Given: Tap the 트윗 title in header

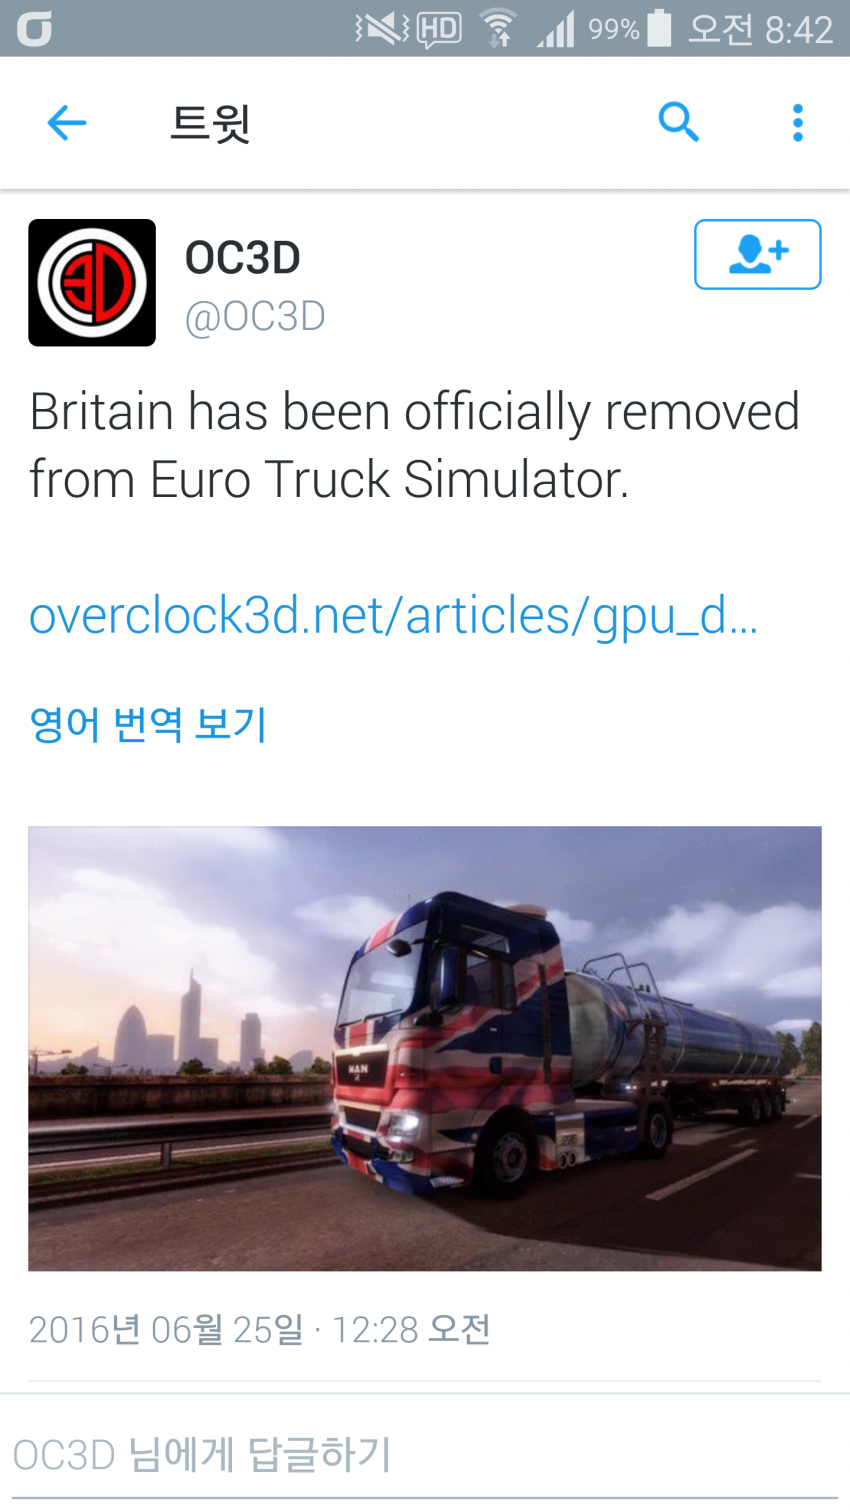Looking at the screenshot, I should 210,123.
